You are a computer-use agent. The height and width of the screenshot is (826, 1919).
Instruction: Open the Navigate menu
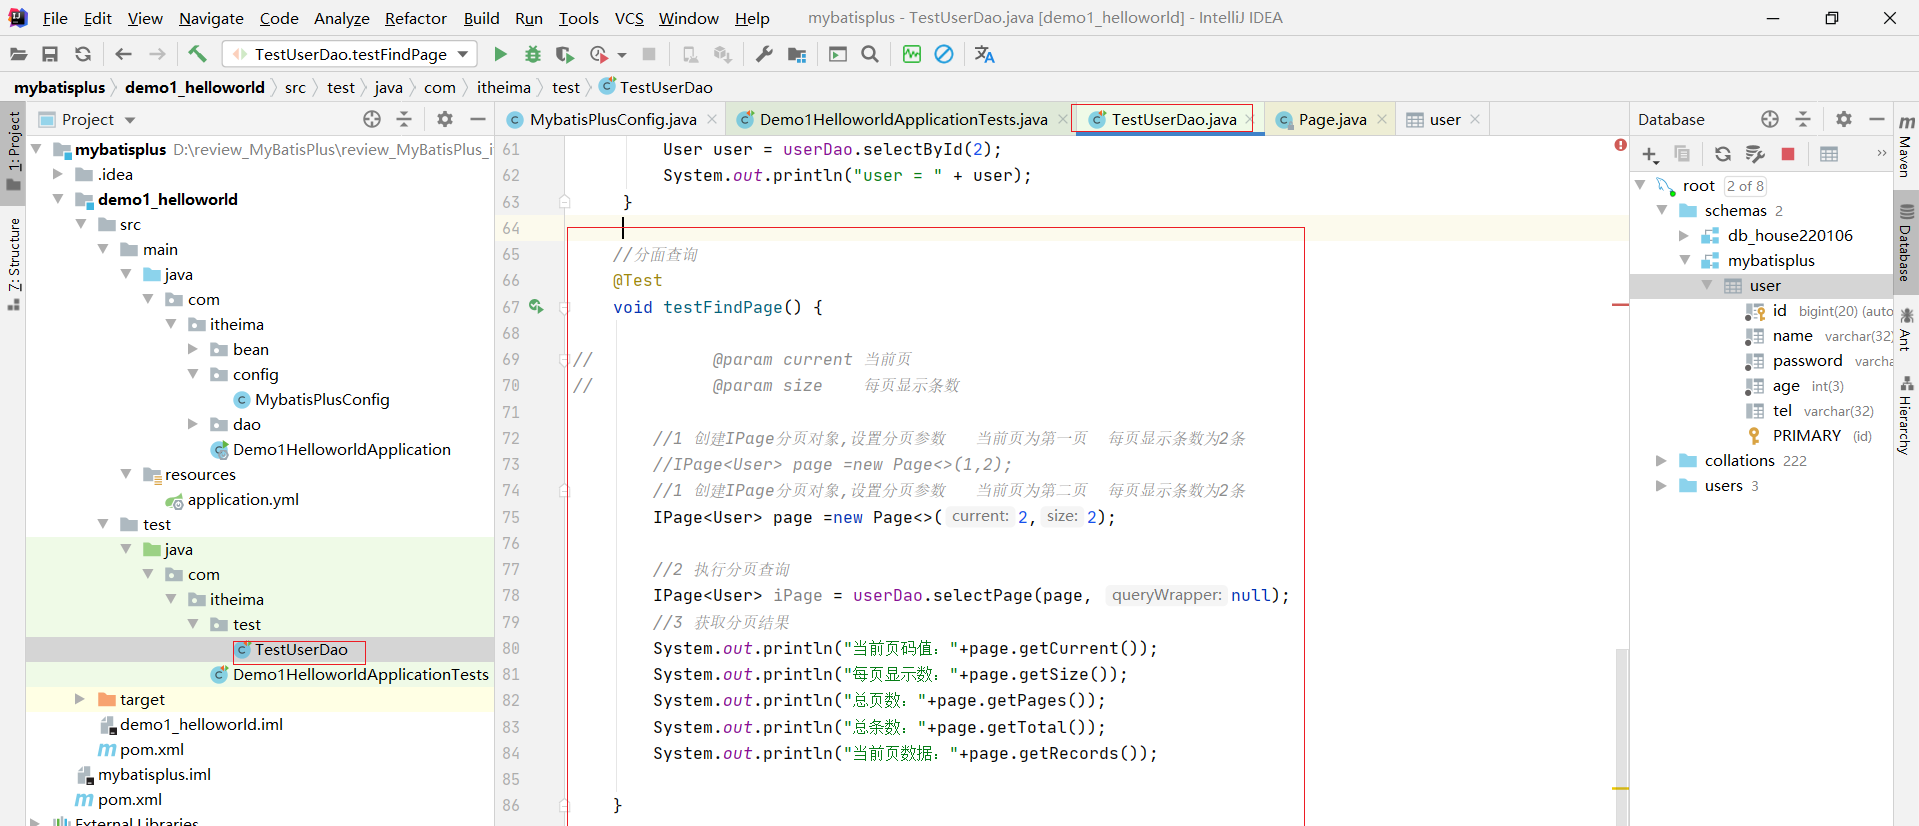pos(211,18)
